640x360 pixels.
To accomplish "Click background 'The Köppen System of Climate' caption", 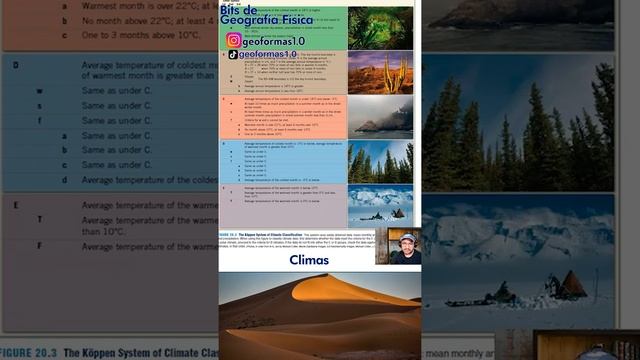I will [141, 353].
